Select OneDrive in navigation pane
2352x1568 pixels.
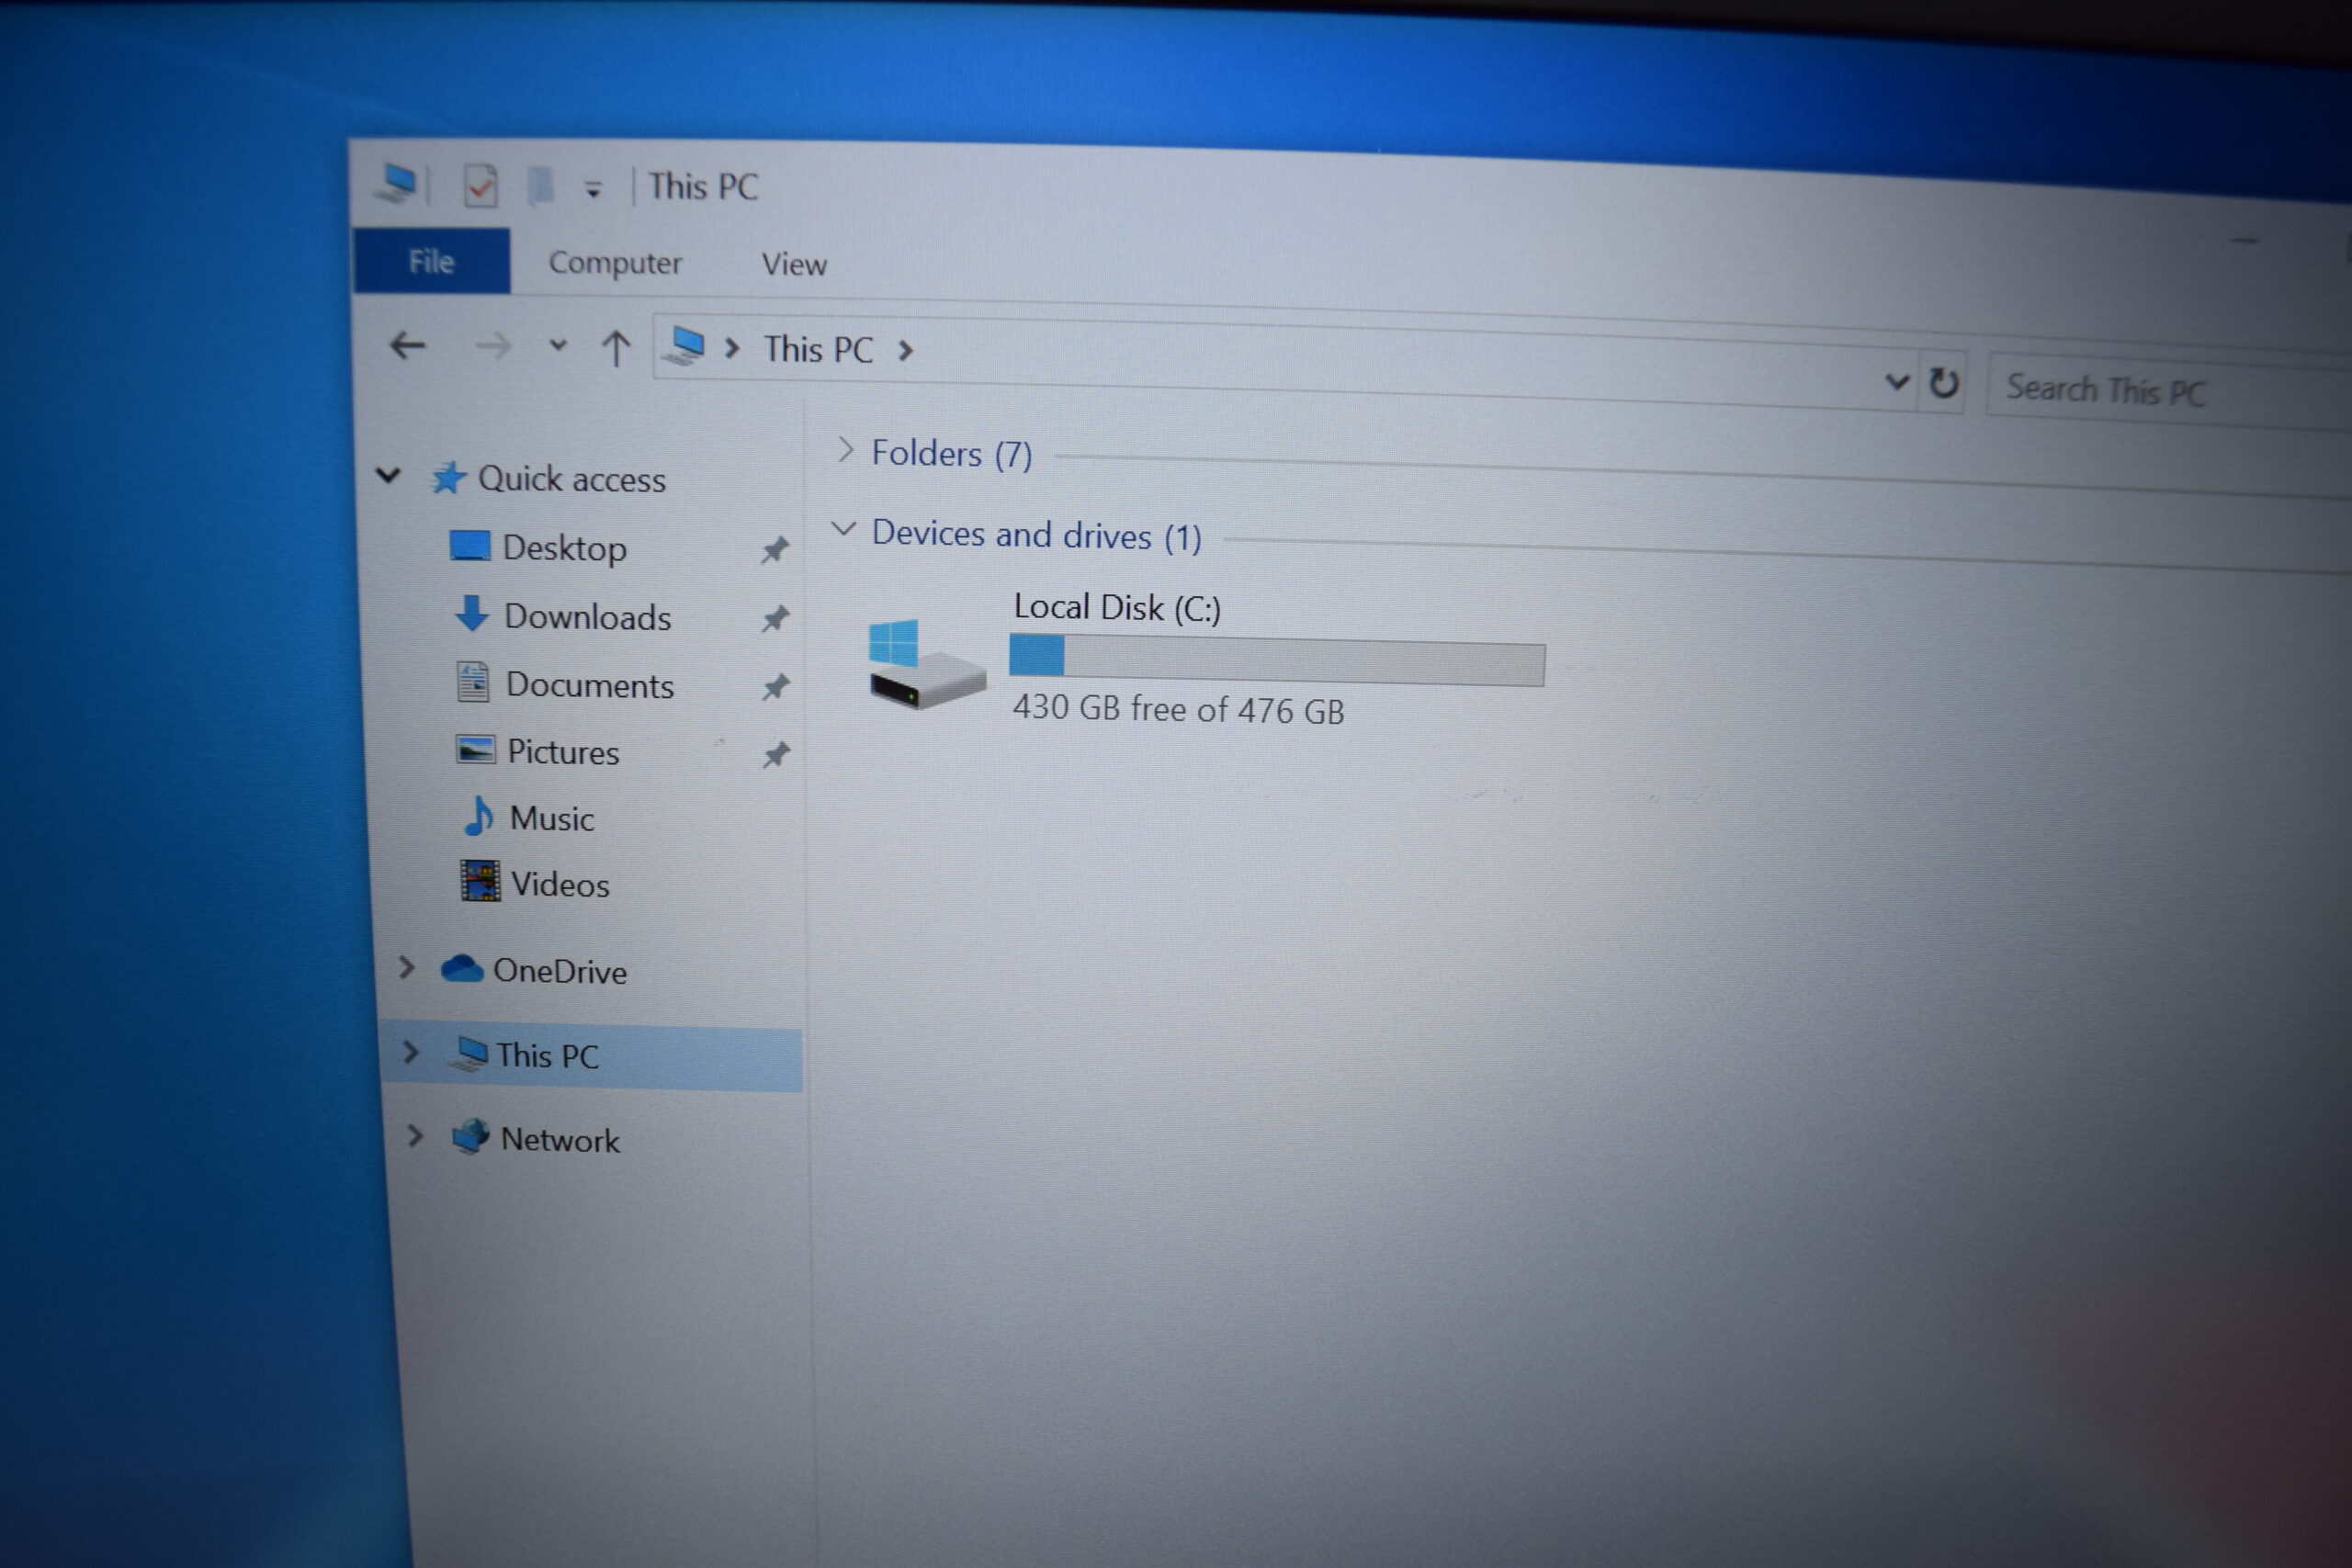pyautogui.click(x=559, y=971)
